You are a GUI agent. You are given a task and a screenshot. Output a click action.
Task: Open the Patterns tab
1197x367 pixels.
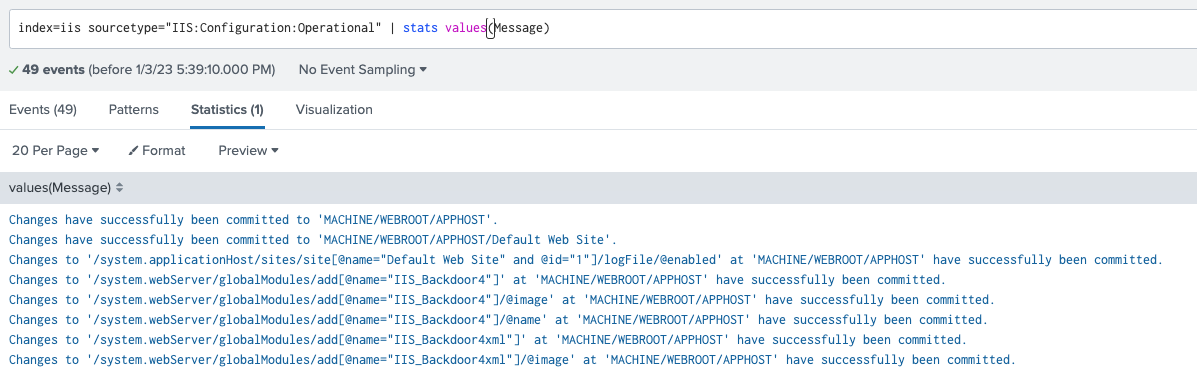[x=134, y=110]
